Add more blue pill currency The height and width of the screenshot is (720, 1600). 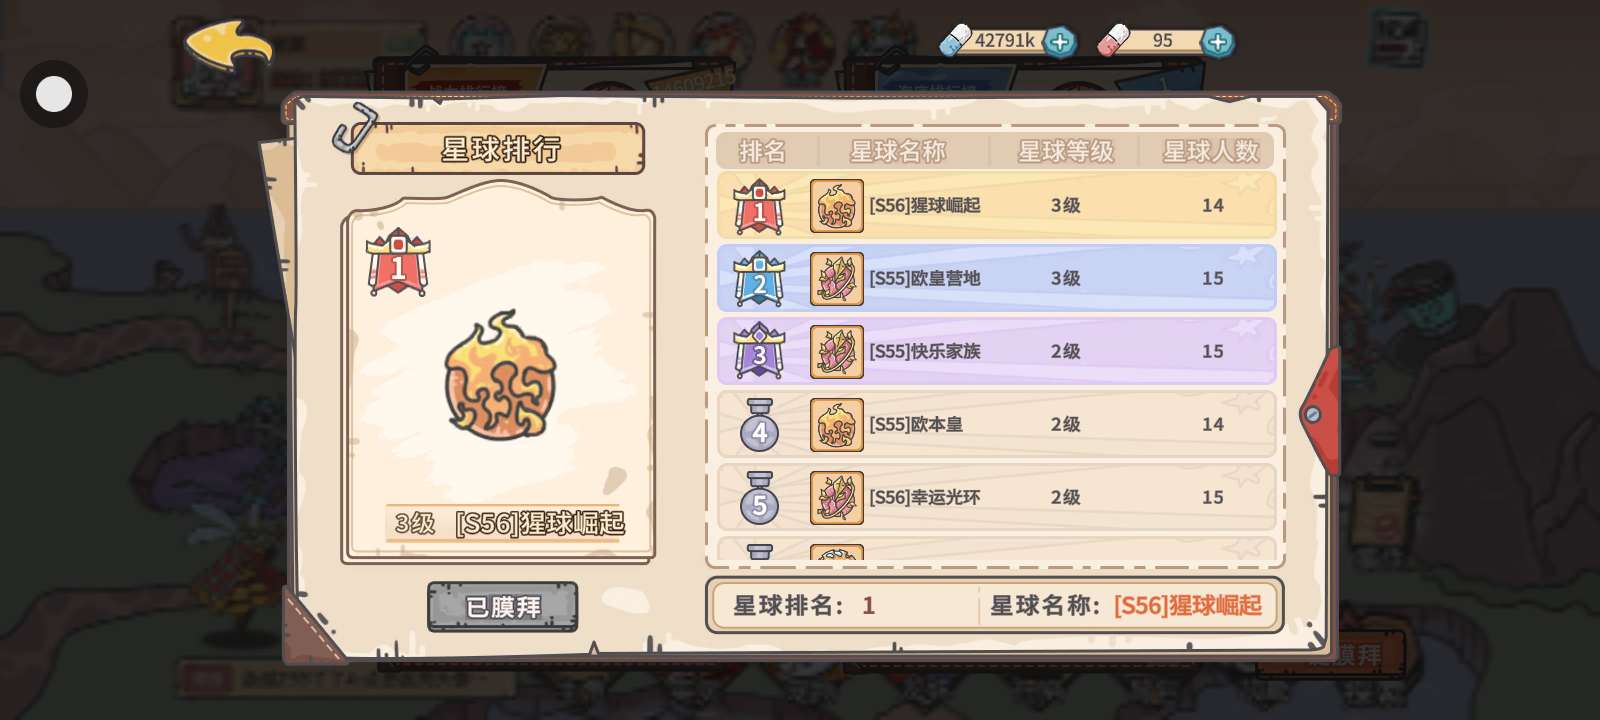[1060, 42]
